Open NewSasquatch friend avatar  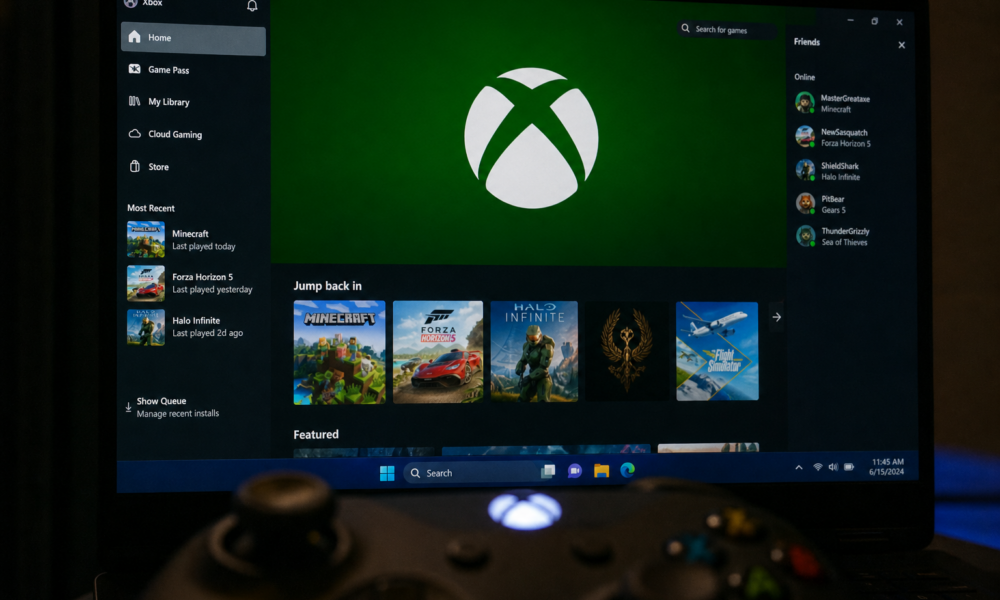(x=805, y=136)
